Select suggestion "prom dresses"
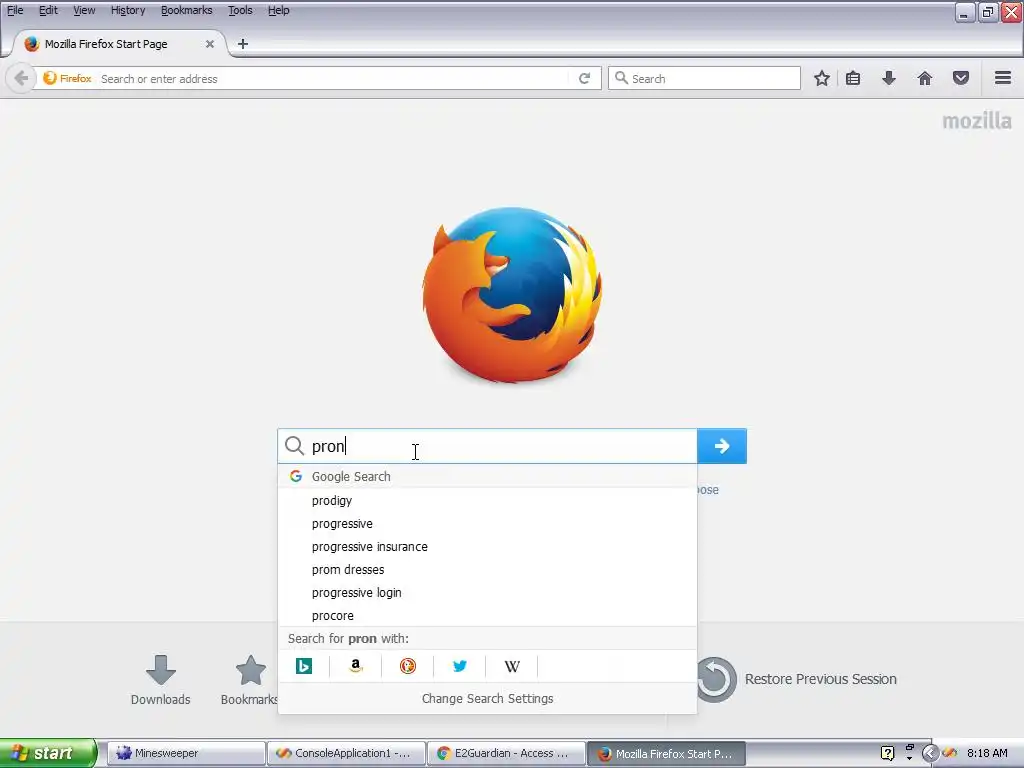The image size is (1024, 768). (x=487, y=569)
